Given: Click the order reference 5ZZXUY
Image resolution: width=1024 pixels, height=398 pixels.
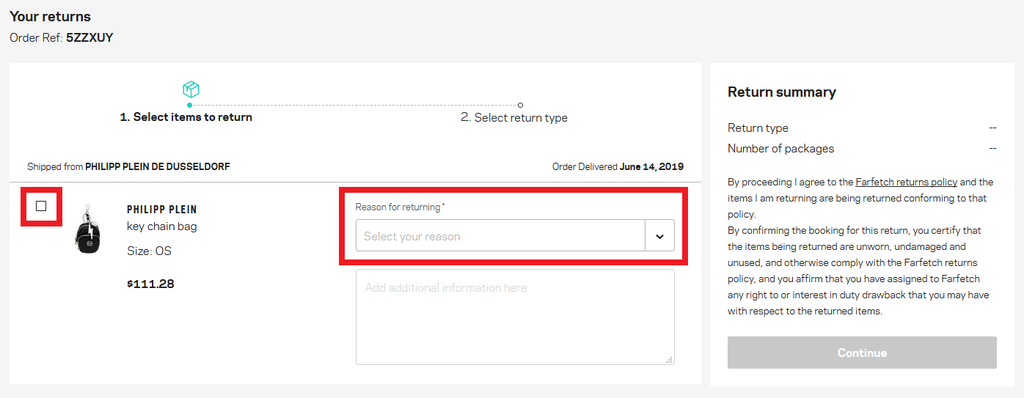Looking at the screenshot, I should (x=89, y=38).
